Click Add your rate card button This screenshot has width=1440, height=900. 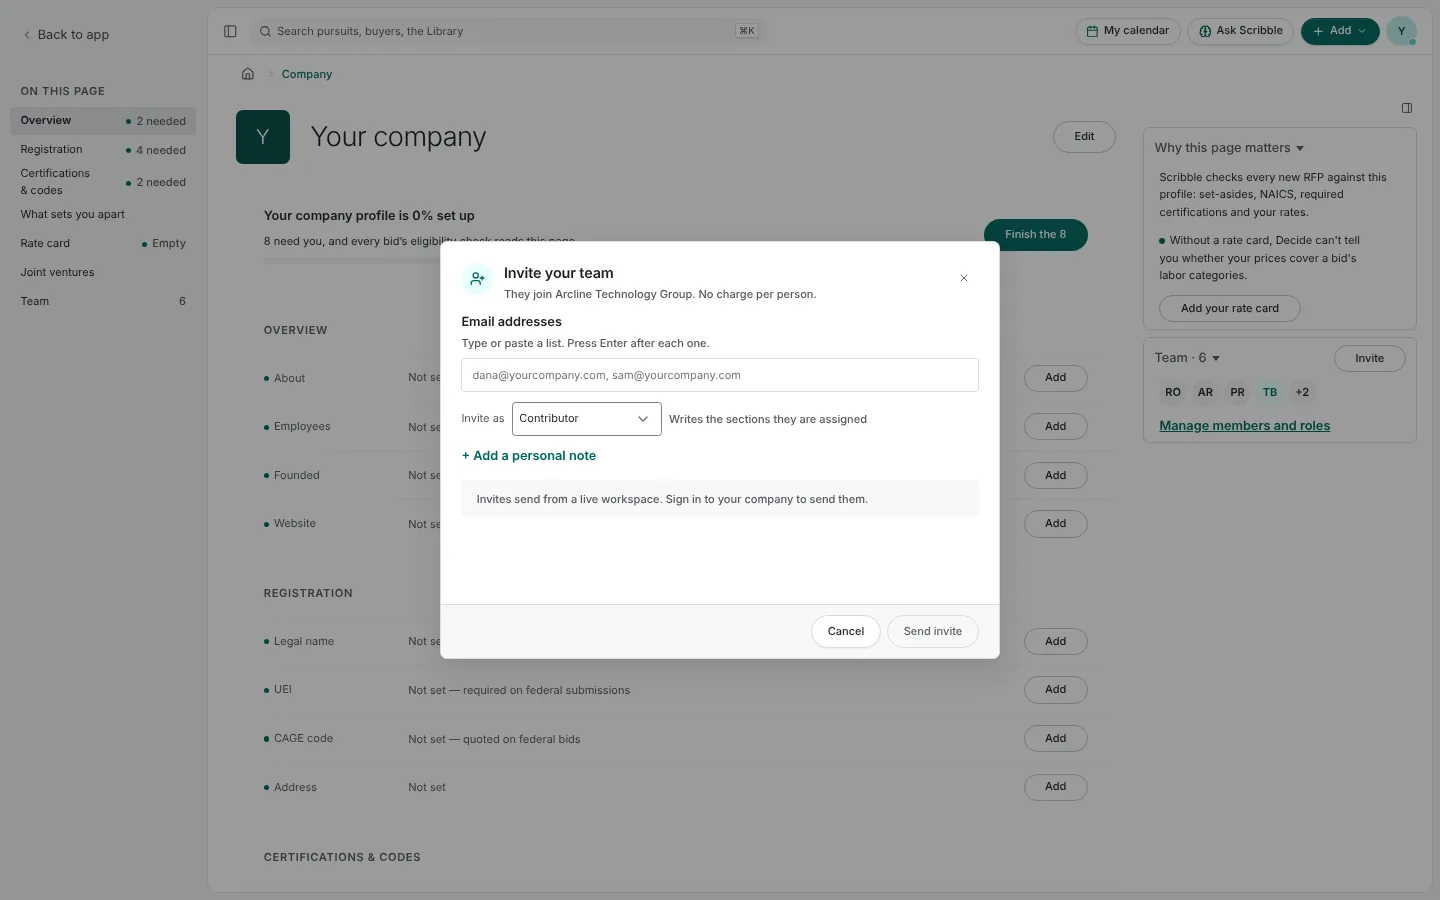click(x=1230, y=309)
